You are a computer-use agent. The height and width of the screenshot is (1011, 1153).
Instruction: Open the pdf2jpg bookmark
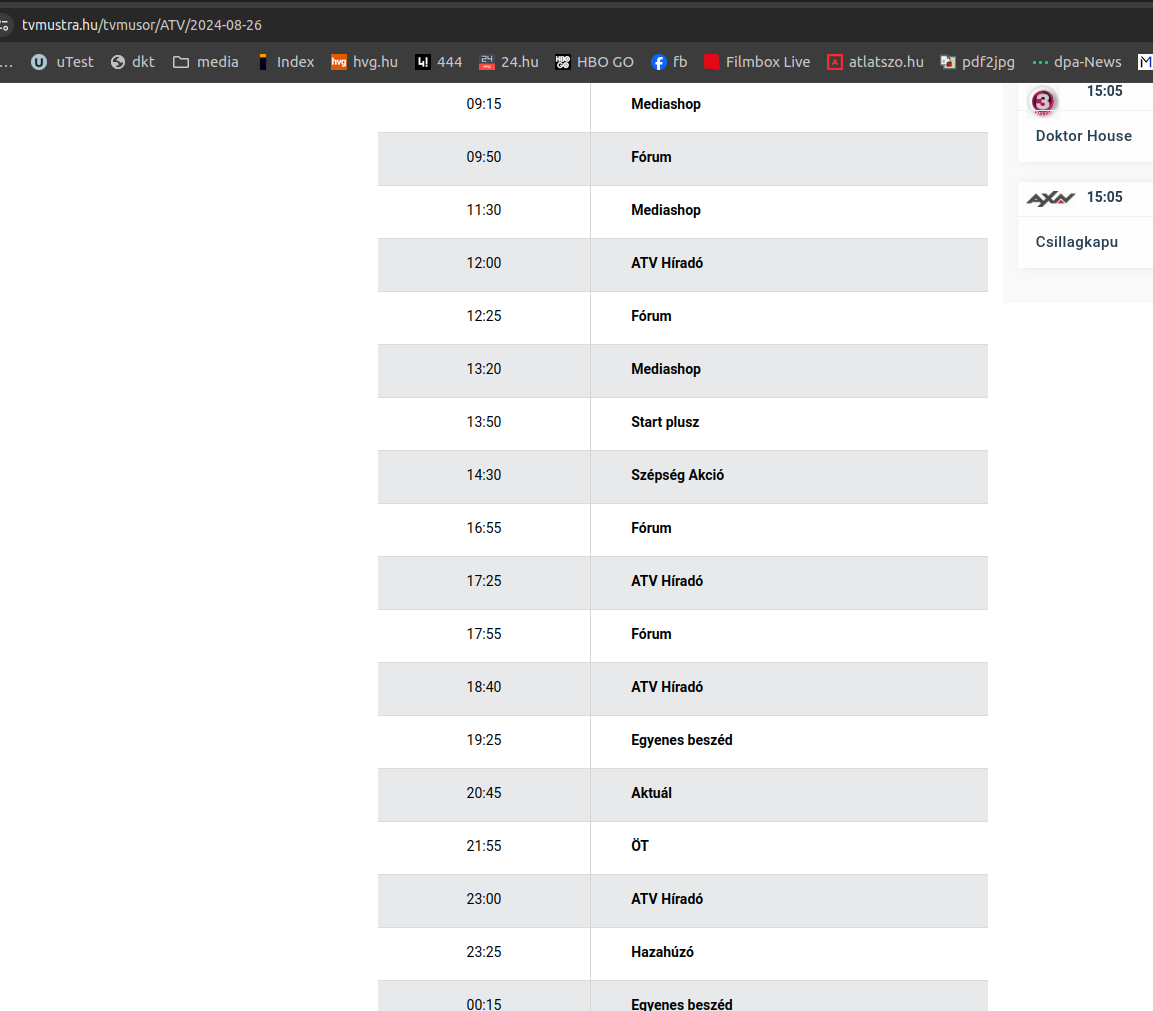977,62
